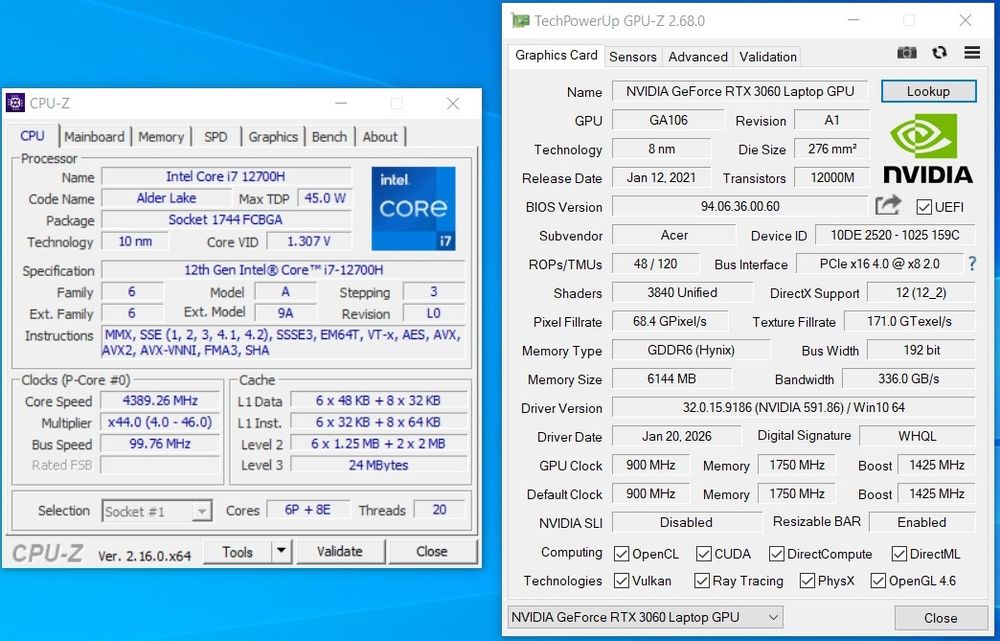The width and height of the screenshot is (1000, 641).
Task: Click the Resizable BAR Enabled value
Action: pyautogui.click(x=922, y=522)
